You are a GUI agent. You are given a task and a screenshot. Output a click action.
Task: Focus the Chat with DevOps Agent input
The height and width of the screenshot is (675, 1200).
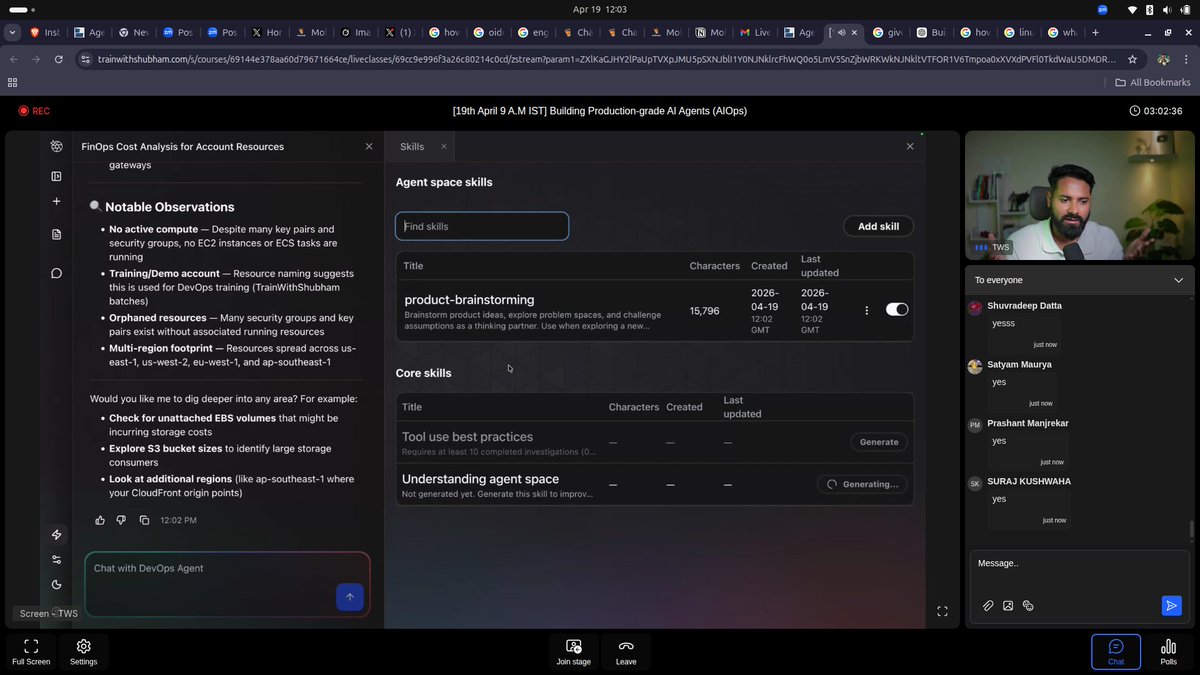227,584
